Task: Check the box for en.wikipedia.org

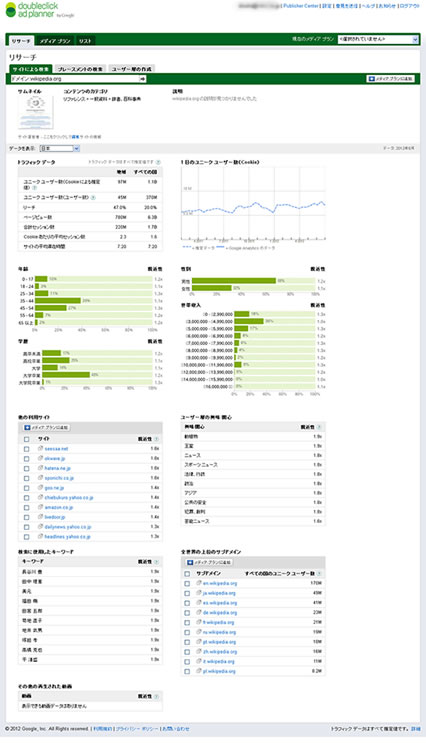Action: (x=187, y=583)
